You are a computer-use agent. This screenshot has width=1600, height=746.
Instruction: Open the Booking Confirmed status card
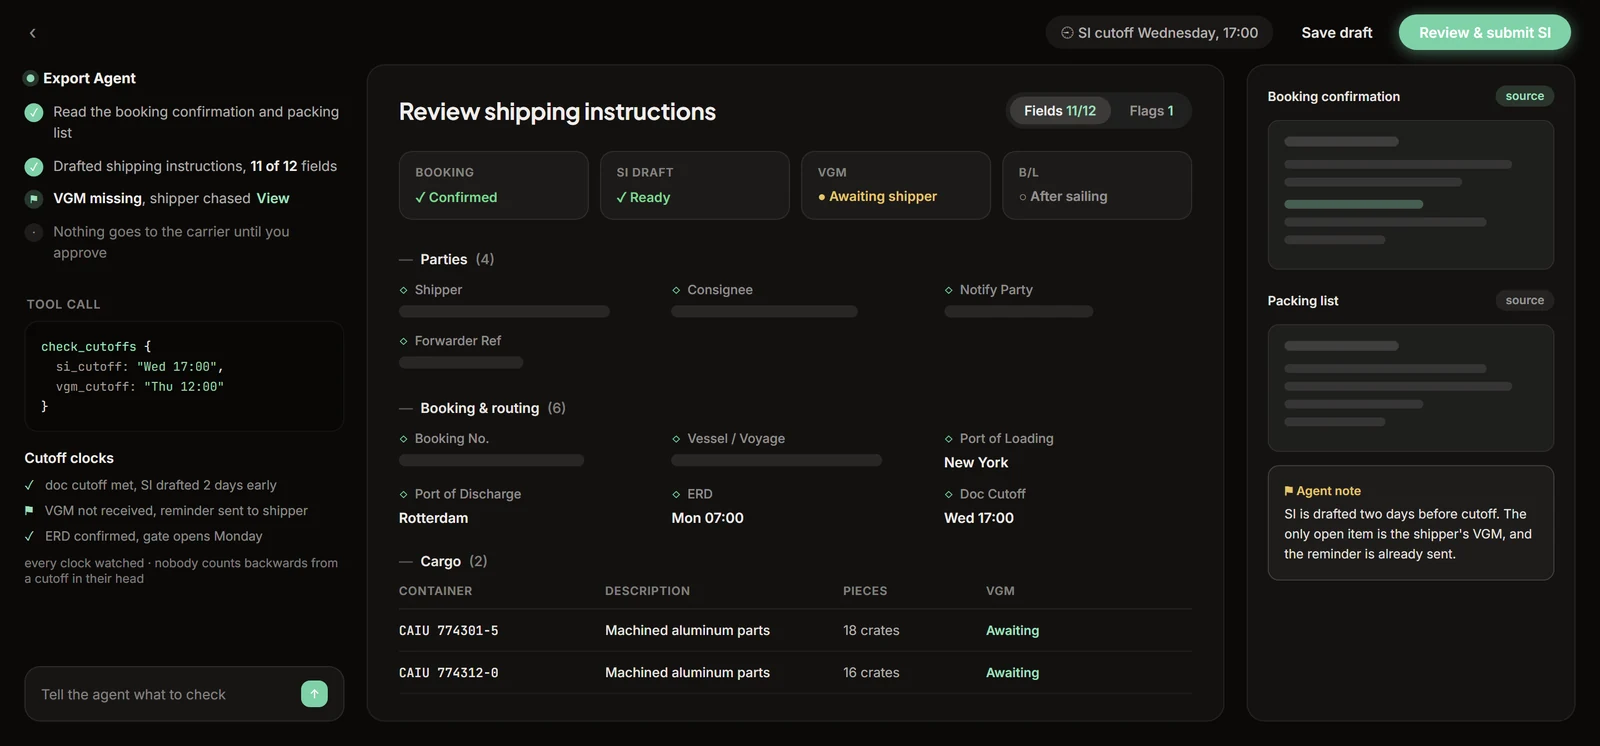(494, 185)
